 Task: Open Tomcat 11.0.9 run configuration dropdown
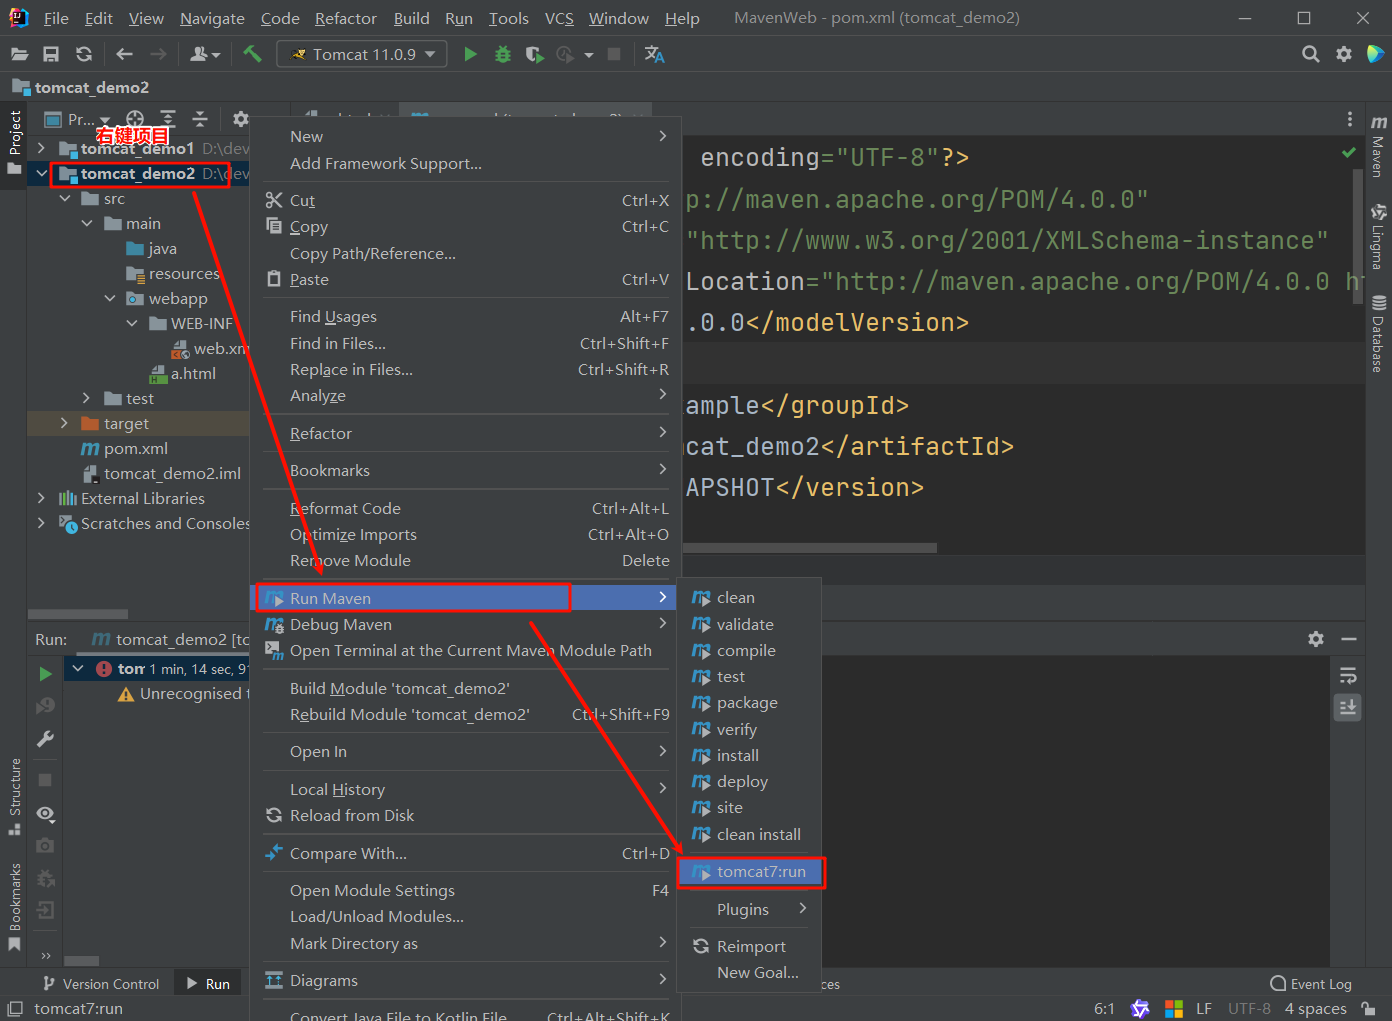(362, 54)
